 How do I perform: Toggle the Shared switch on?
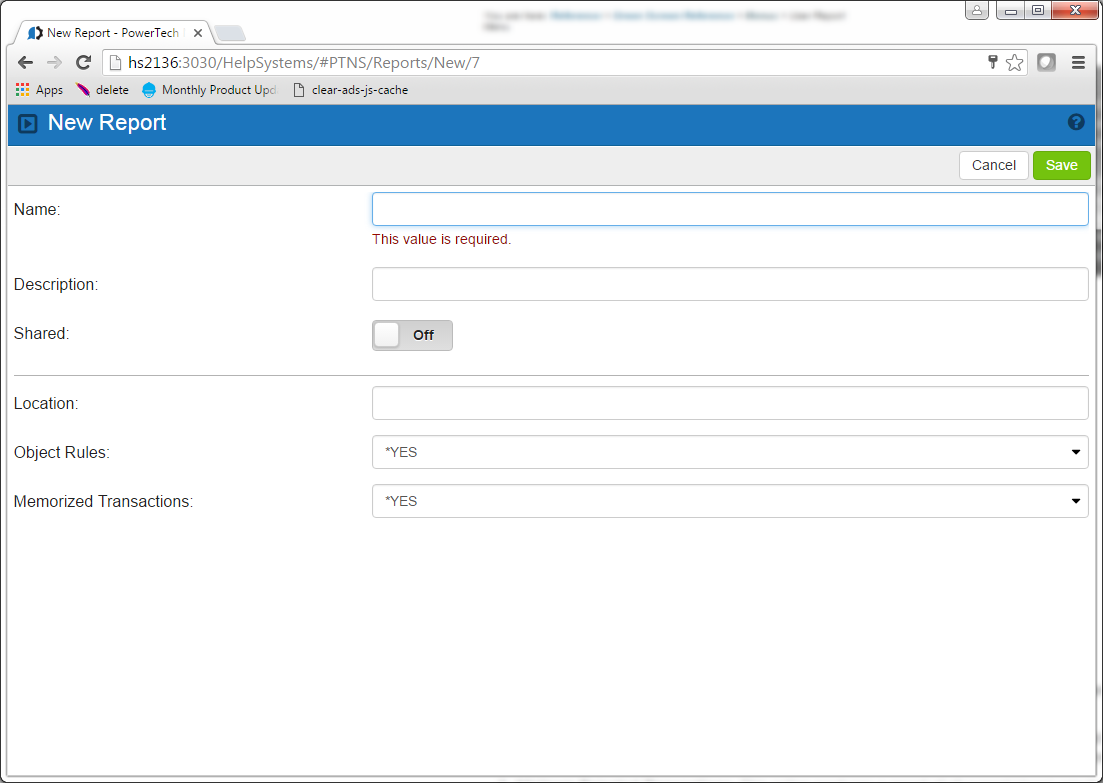[412, 335]
